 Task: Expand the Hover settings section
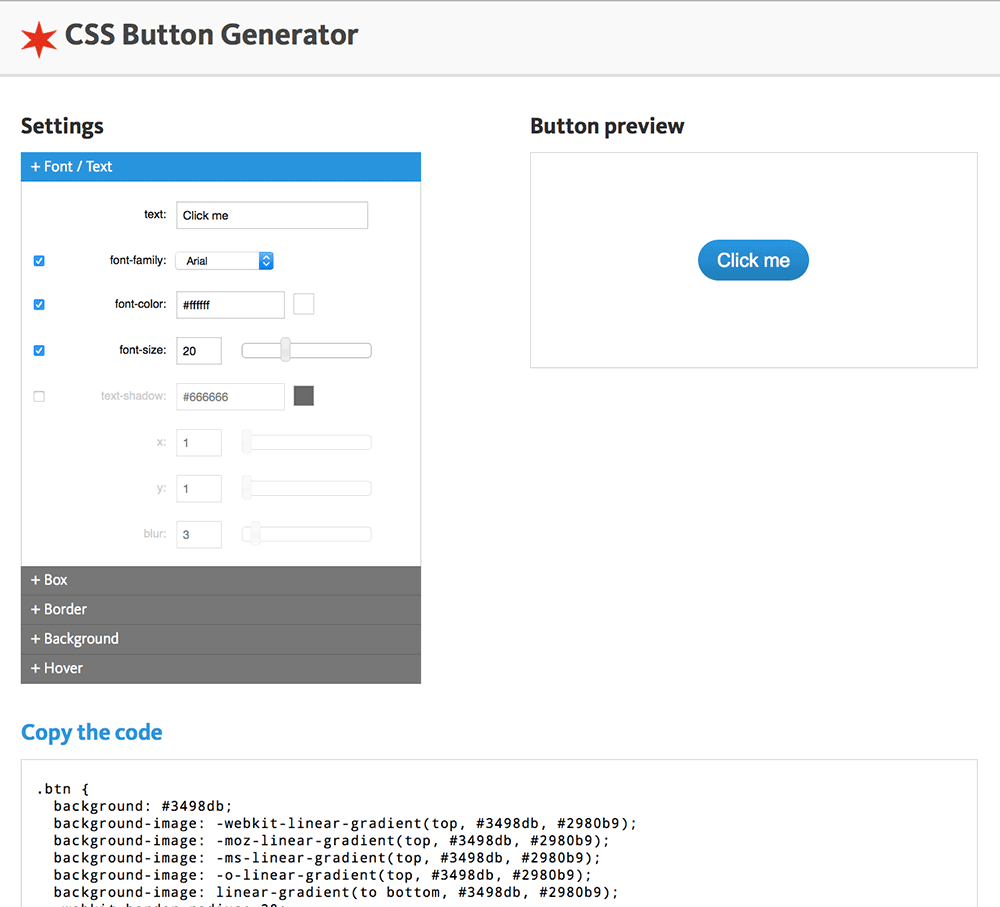point(220,668)
